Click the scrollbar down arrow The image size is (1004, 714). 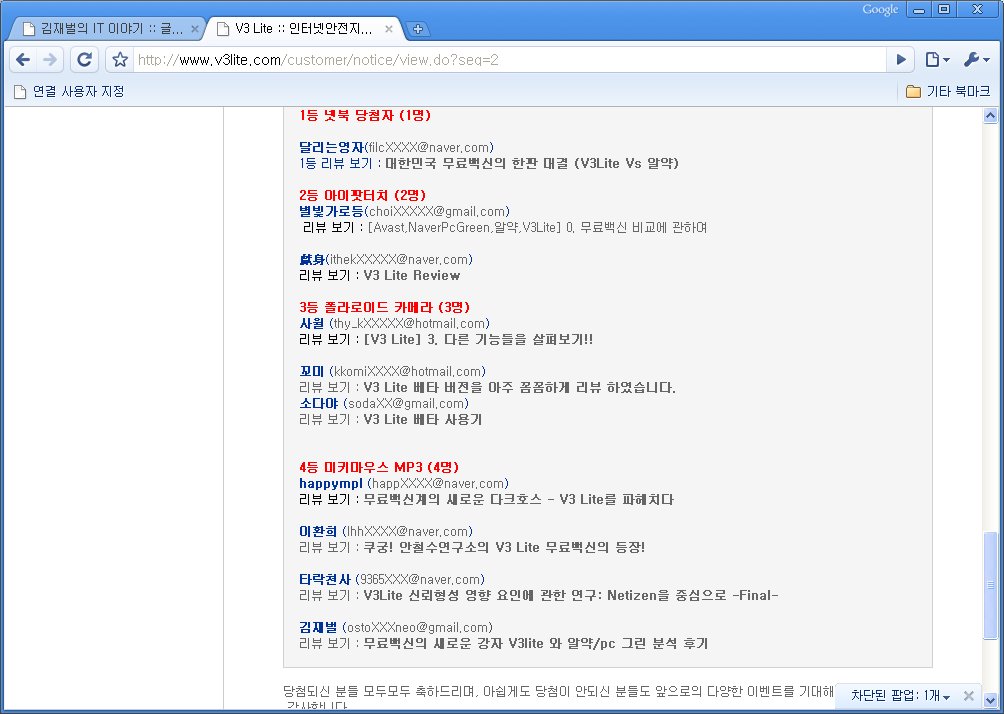pyautogui.click(x=990, y=700)
